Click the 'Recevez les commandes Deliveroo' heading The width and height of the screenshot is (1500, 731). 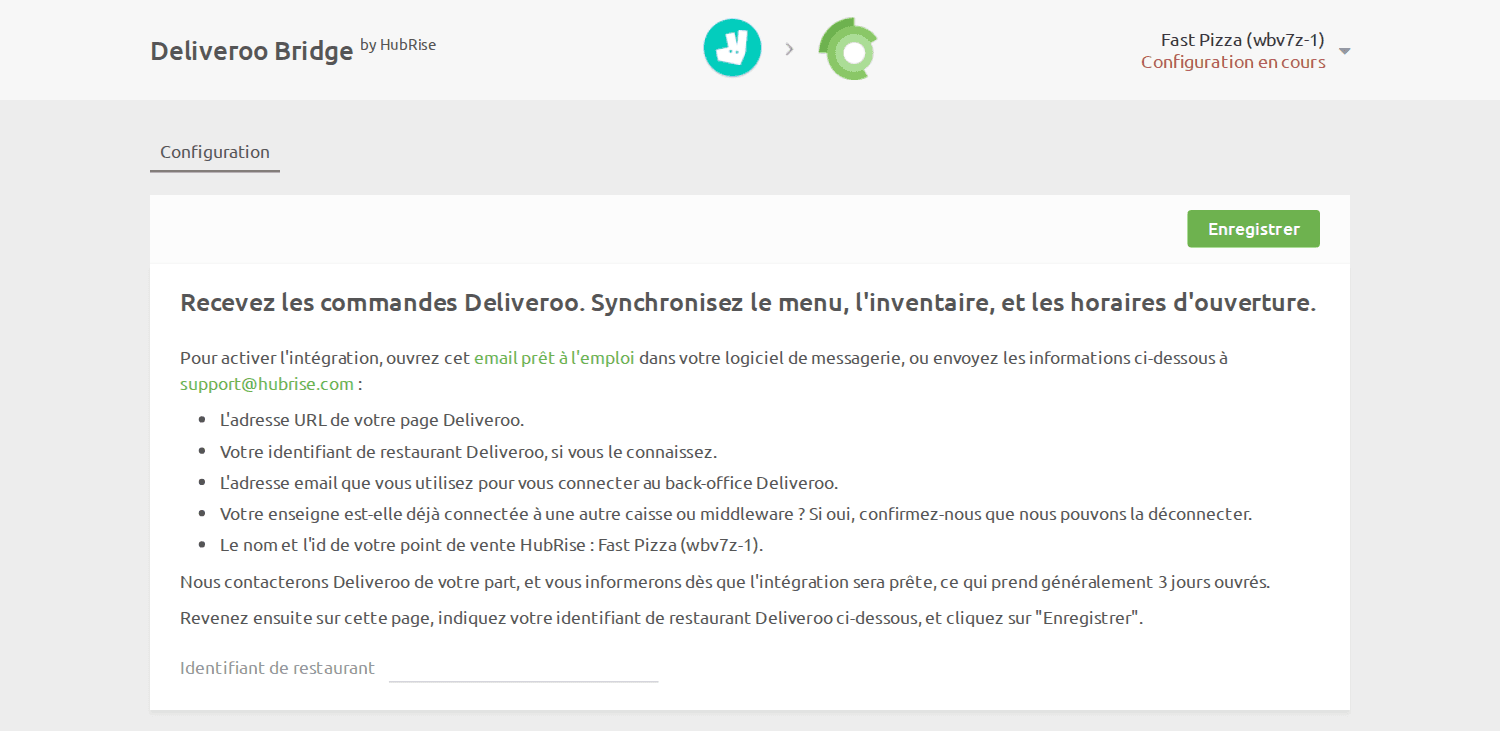click(x=747, y=303)
